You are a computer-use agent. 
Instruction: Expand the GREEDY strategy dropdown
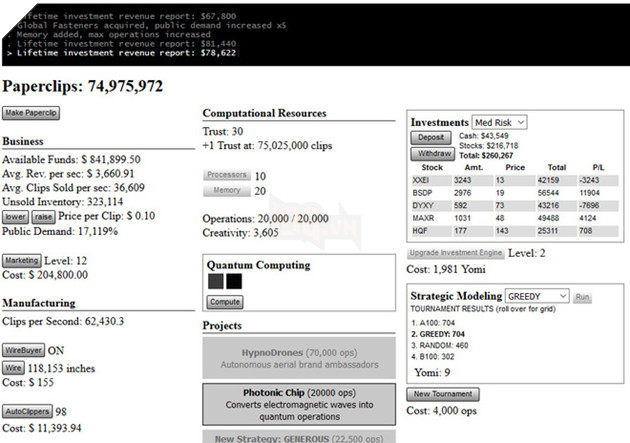click(537, 296)
